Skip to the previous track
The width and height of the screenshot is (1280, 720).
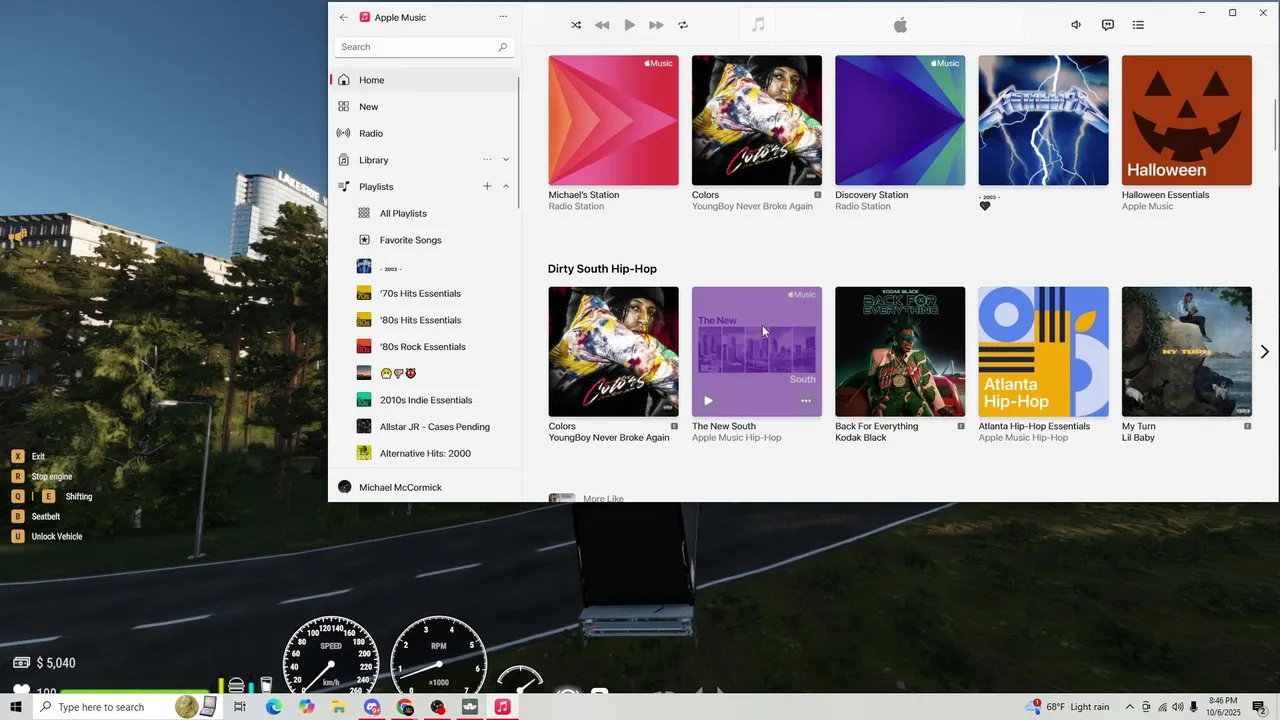point(602,25)
